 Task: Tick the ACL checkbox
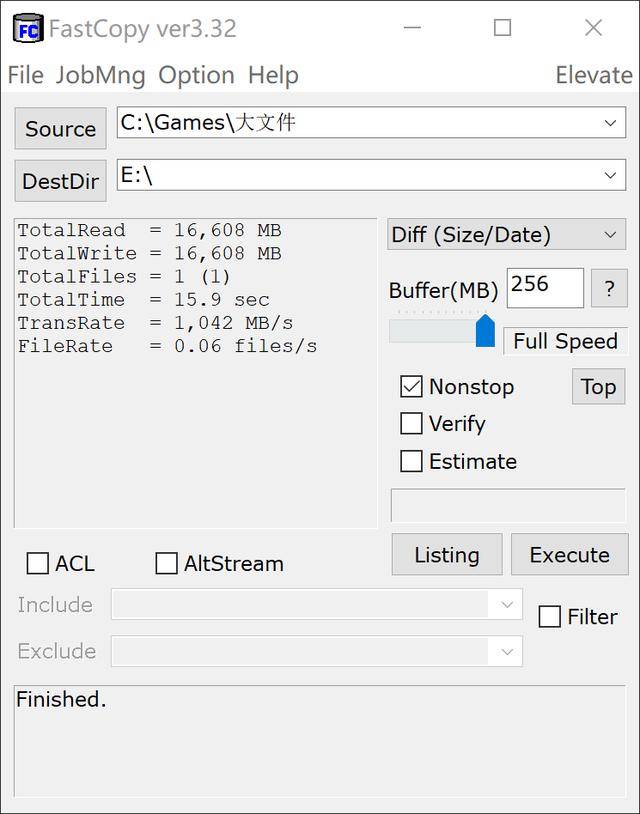37,564
